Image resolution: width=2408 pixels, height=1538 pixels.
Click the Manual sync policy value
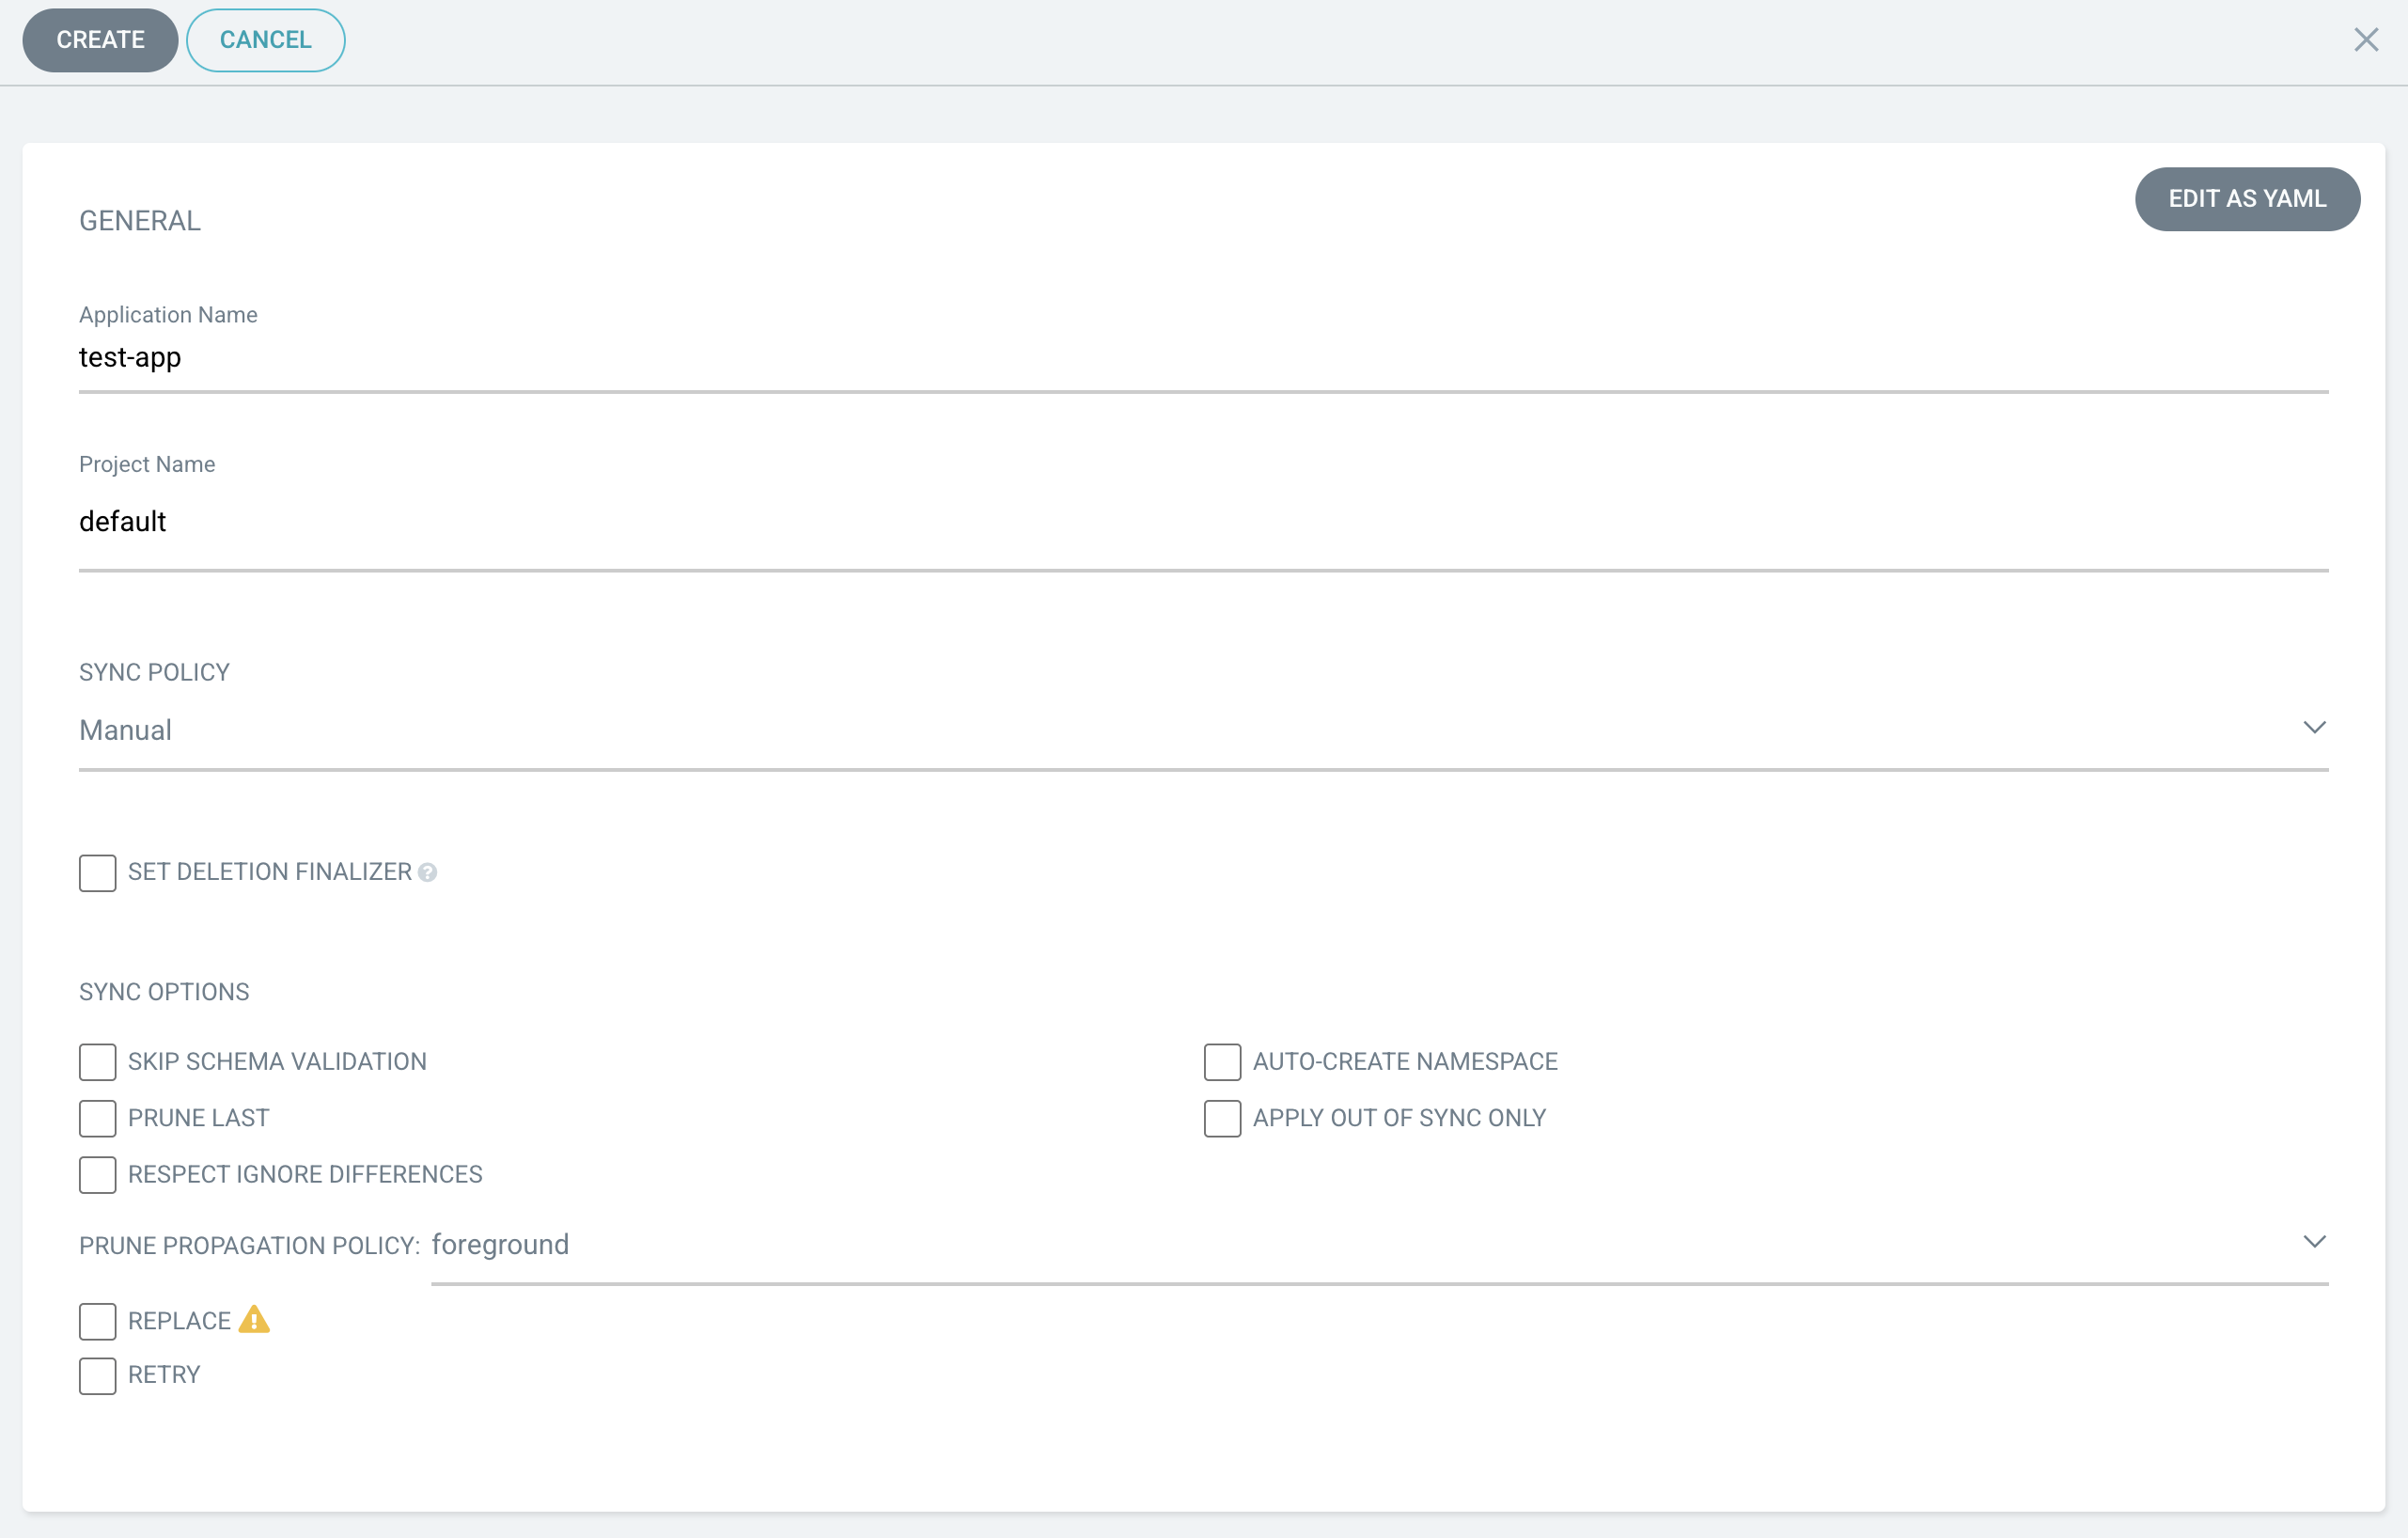tap(125, 730)
